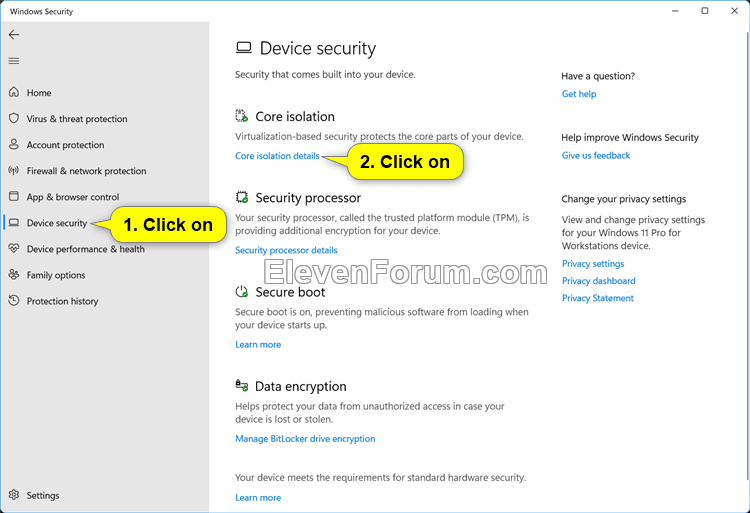Open Security processor details link

pos(286,250)
